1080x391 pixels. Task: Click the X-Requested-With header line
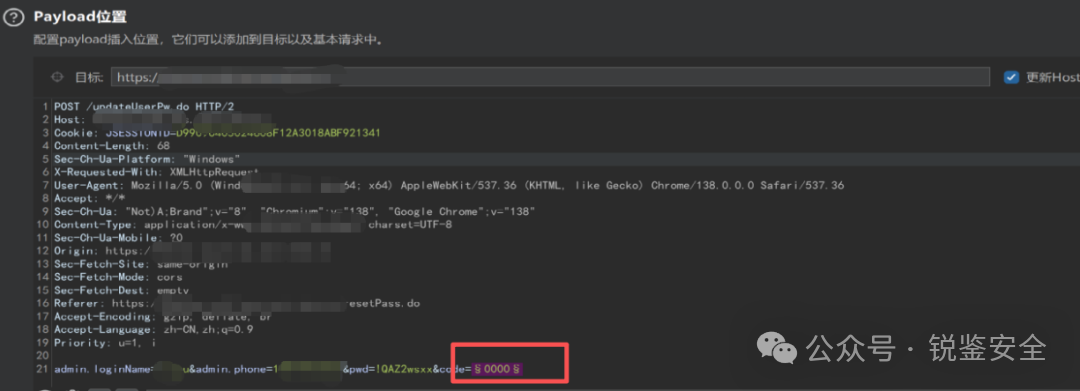(156, 172)
